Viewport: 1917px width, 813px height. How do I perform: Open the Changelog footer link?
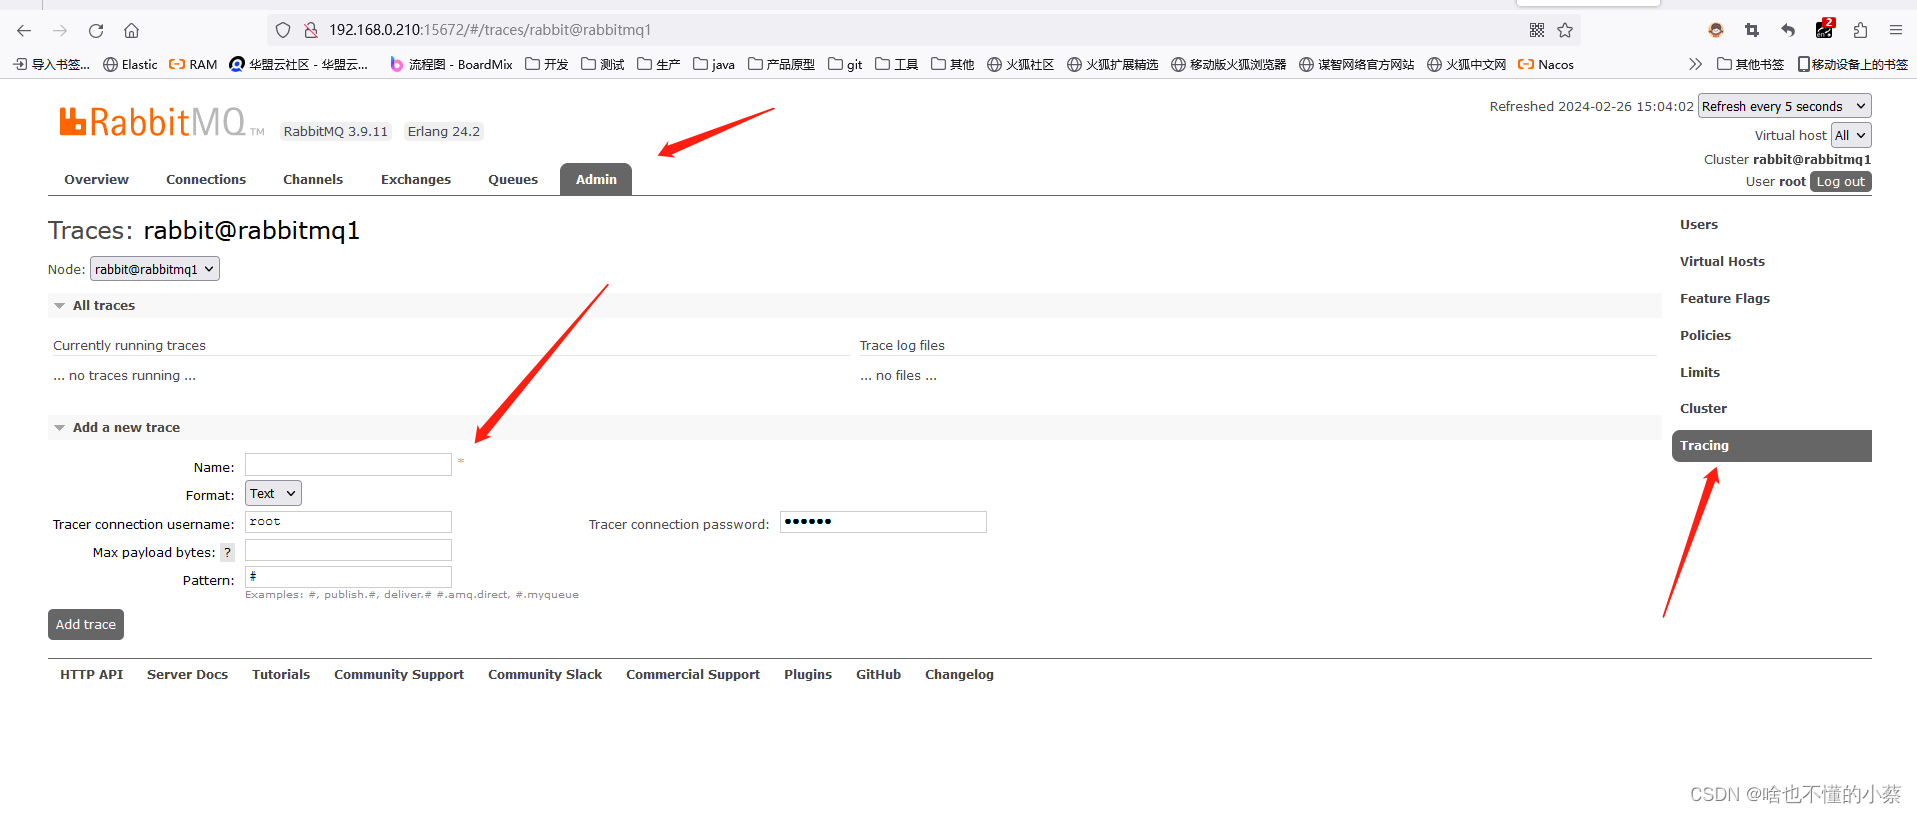pos(959,675)
